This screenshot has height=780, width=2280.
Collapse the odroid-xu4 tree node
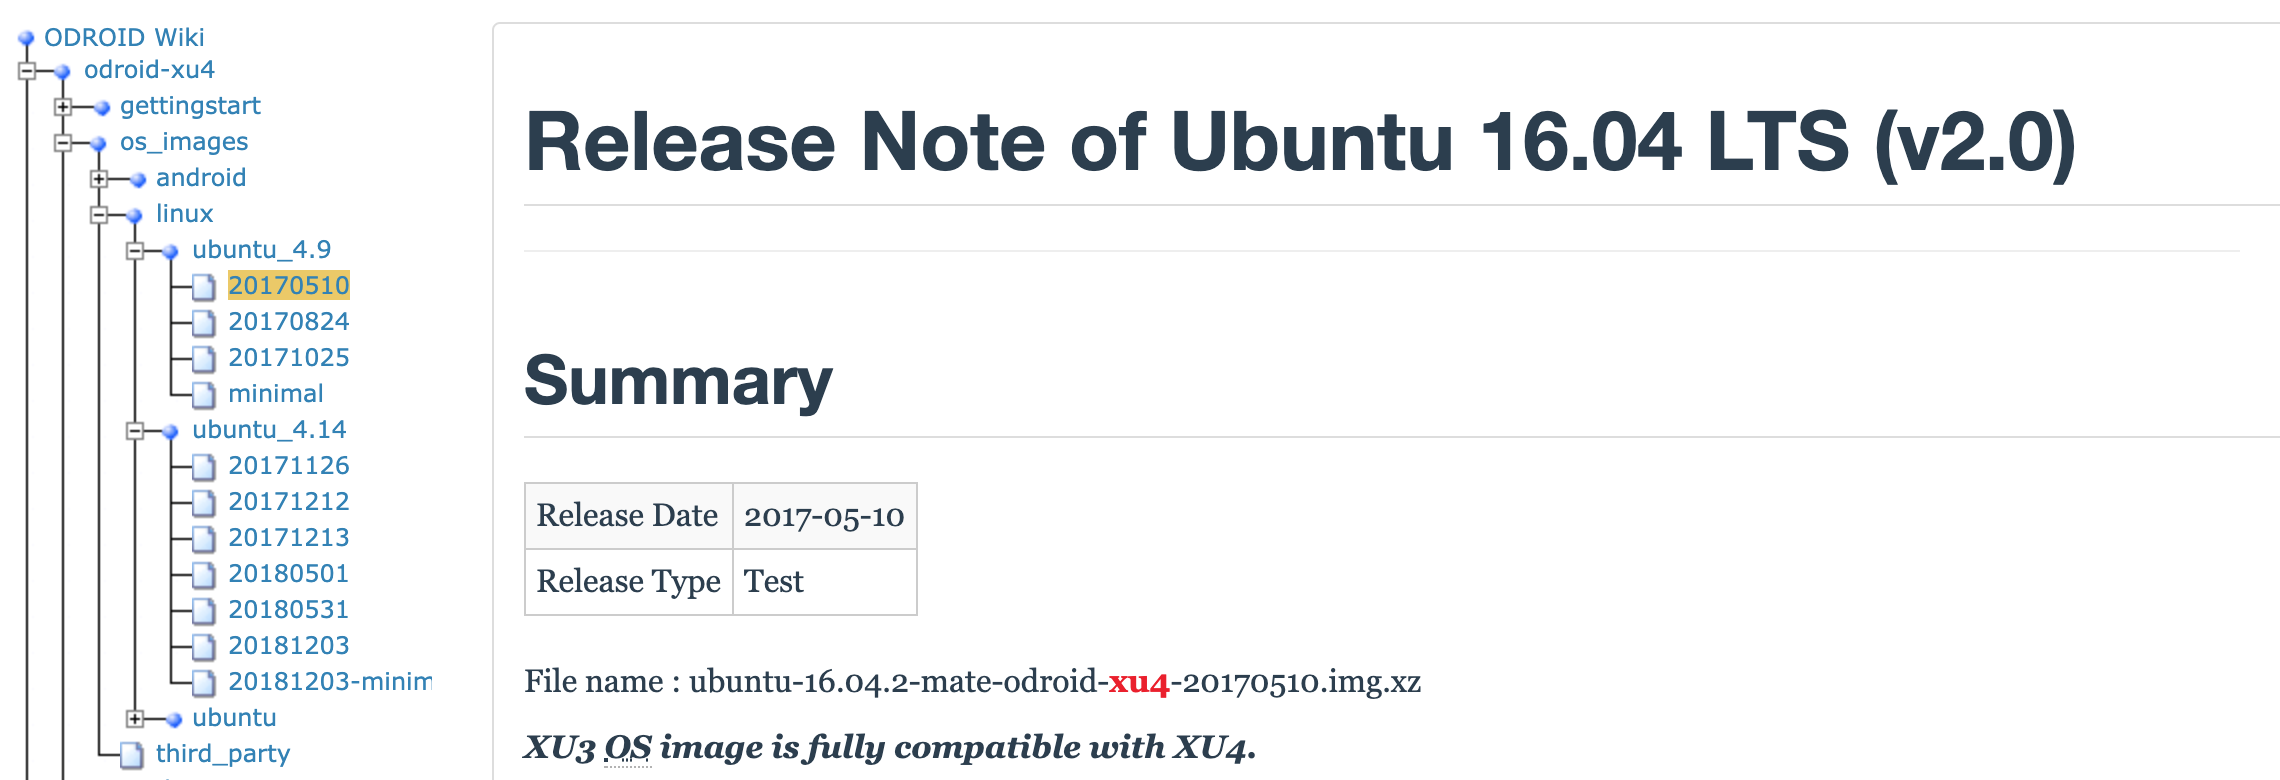[27, 71]
